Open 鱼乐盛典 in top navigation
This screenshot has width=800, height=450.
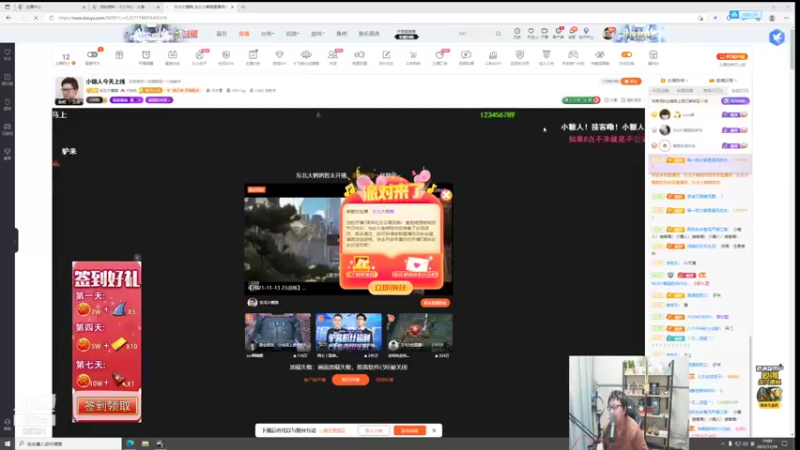pos(369,34)
